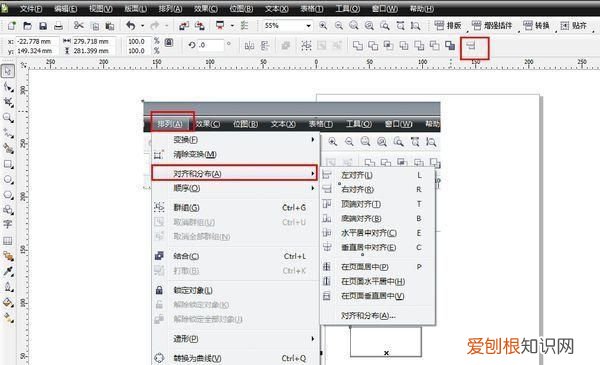
Task: Choose 群组(G) menu entry
Action: [235, 208]
